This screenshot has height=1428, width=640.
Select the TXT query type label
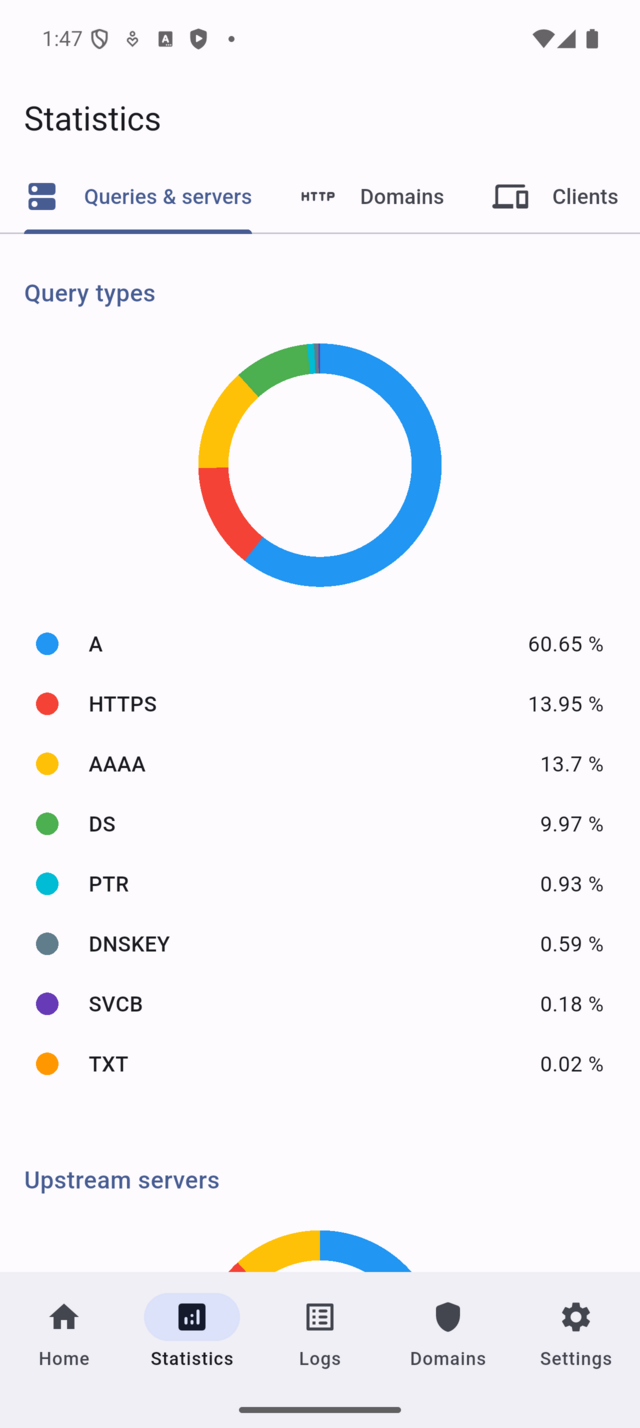108,1064
